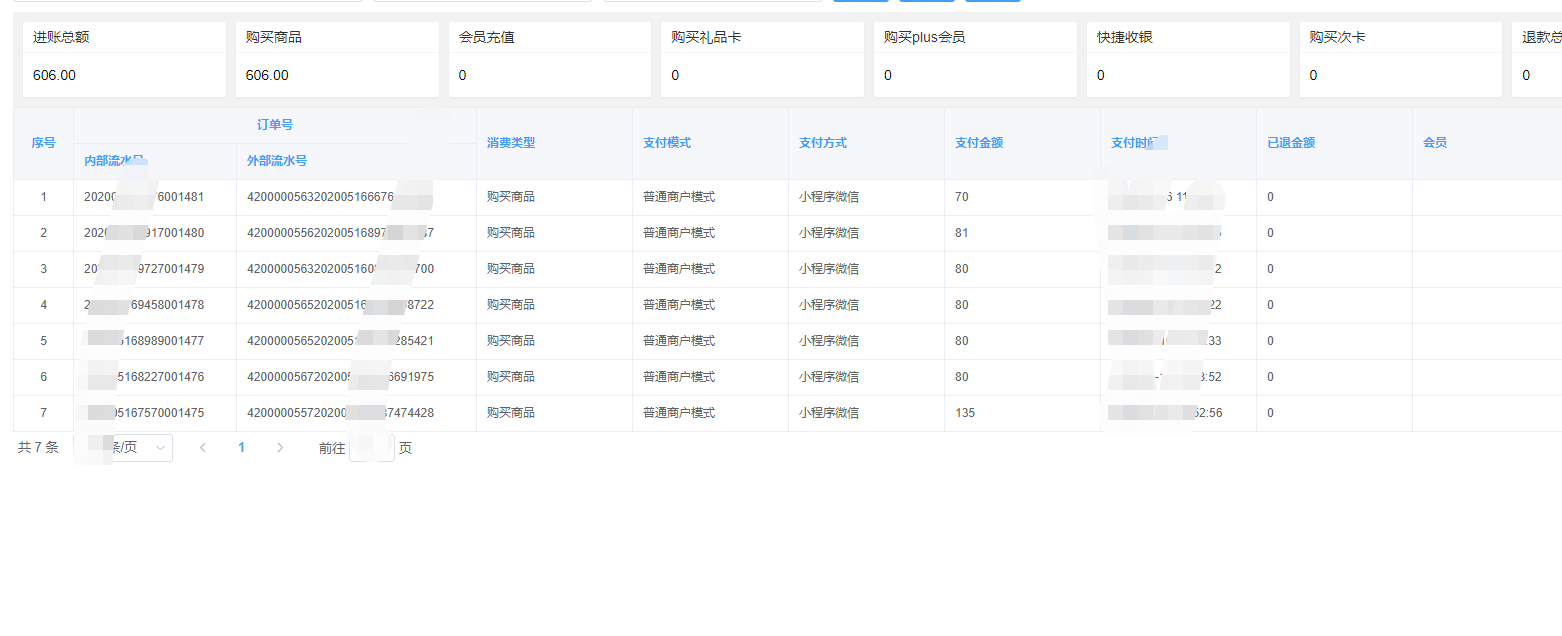Select page 1 in pagination
This screenshot has height=636, width=1562.
coord(241,448)
